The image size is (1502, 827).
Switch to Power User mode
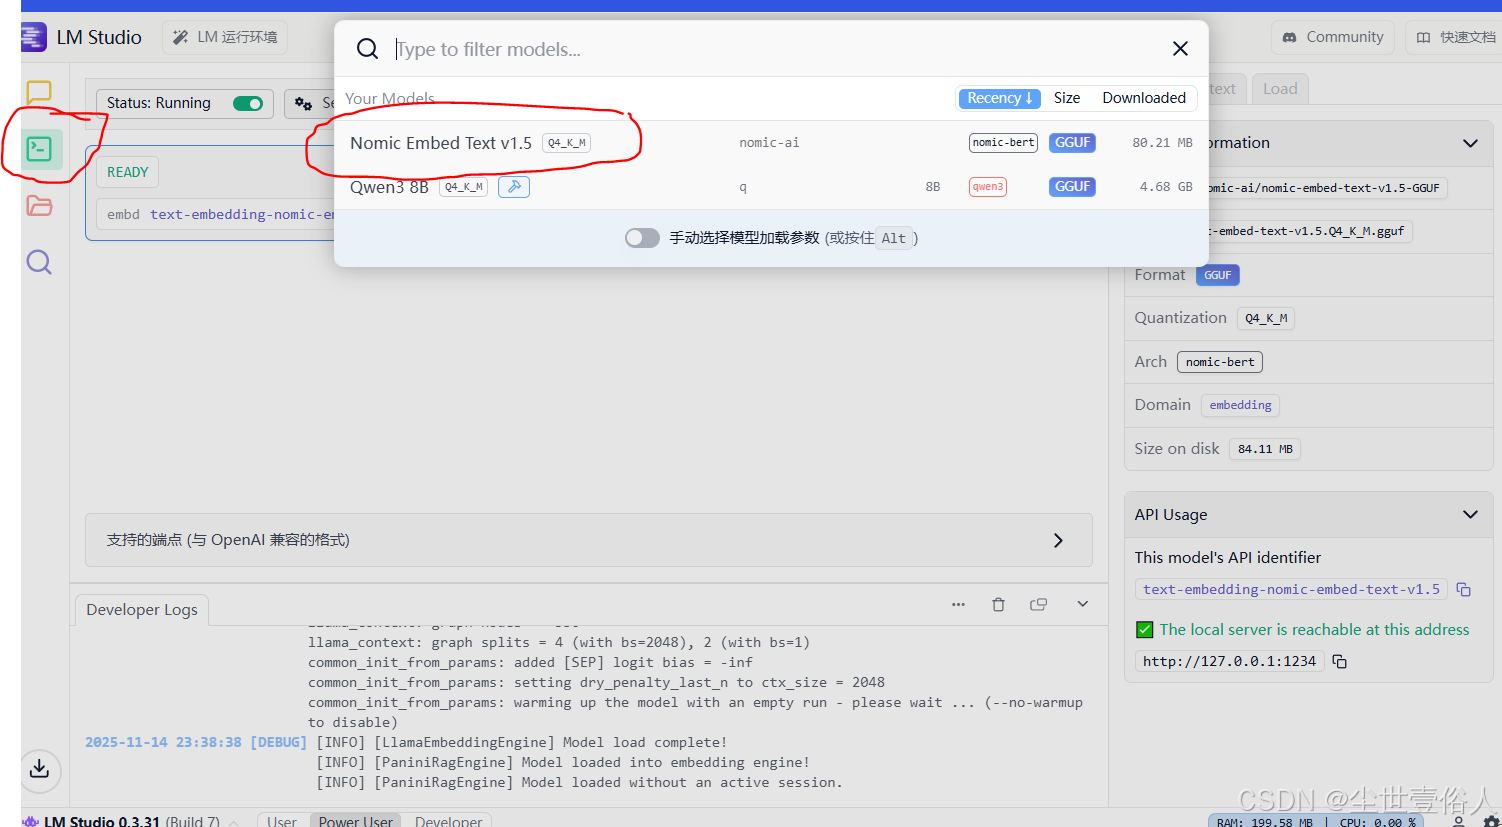pos(356,821)
